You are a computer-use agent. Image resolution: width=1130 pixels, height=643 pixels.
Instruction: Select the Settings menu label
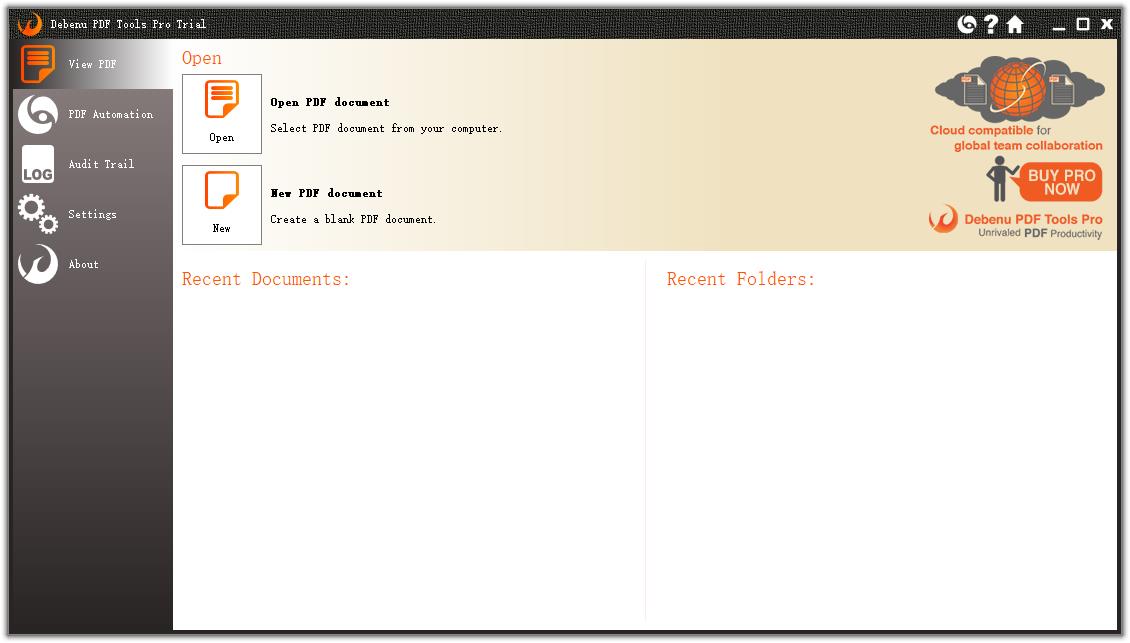(x=92, y=214)
